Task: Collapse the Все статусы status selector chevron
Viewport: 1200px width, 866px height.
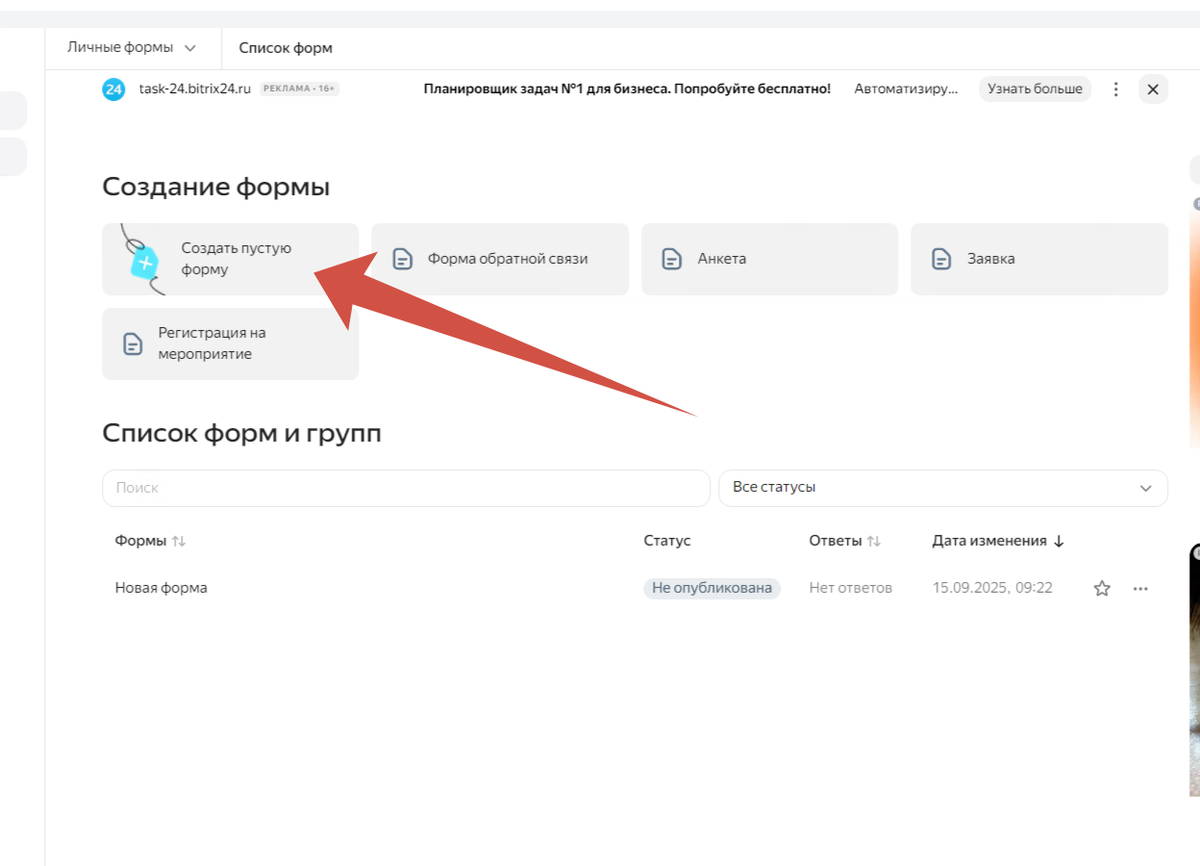Action: point(1146,488)
